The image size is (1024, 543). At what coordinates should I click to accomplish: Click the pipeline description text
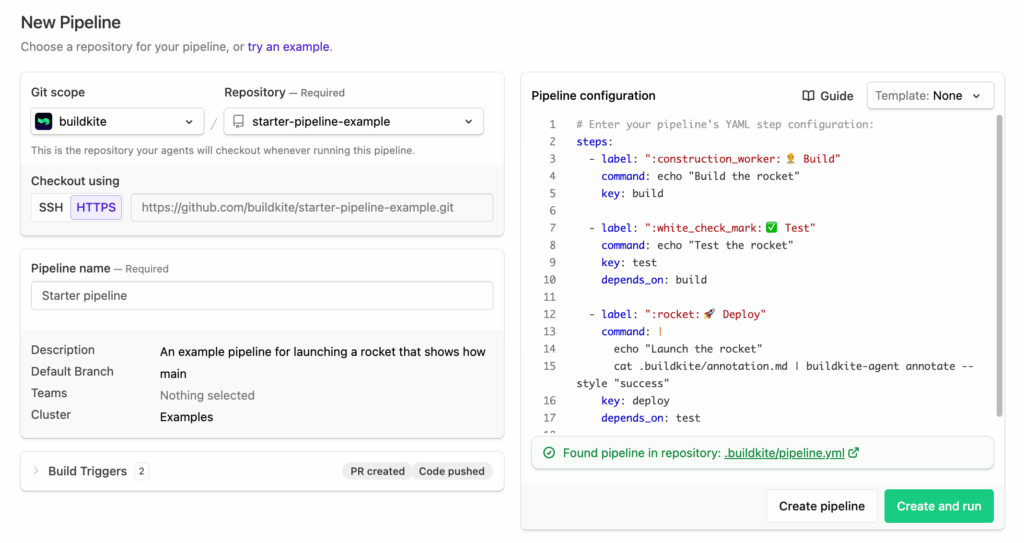(x=323, y=352)
